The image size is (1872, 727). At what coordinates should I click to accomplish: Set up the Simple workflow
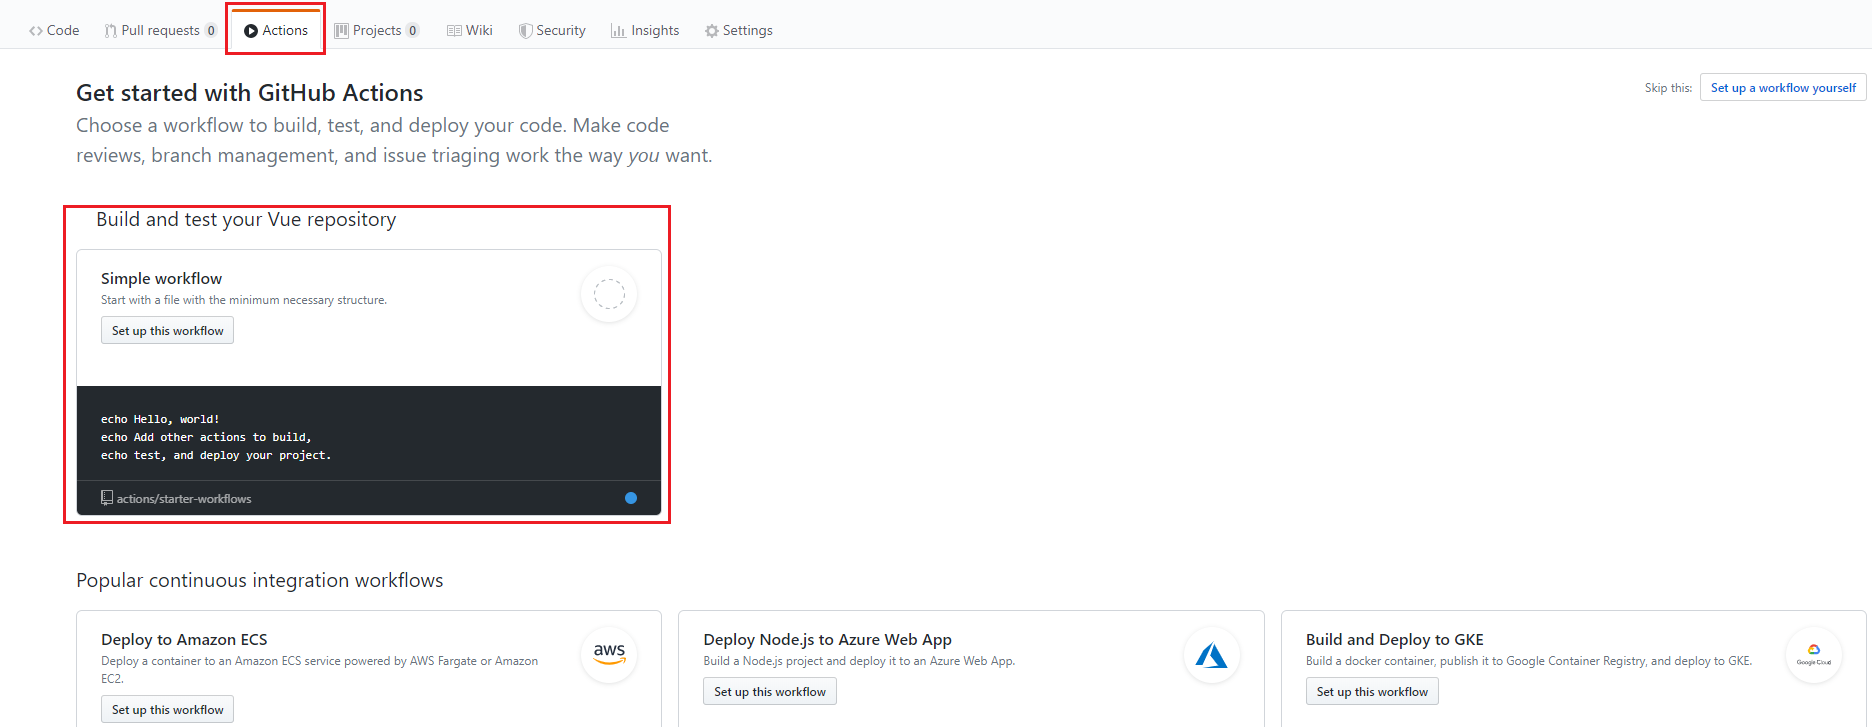click(167, 331)
